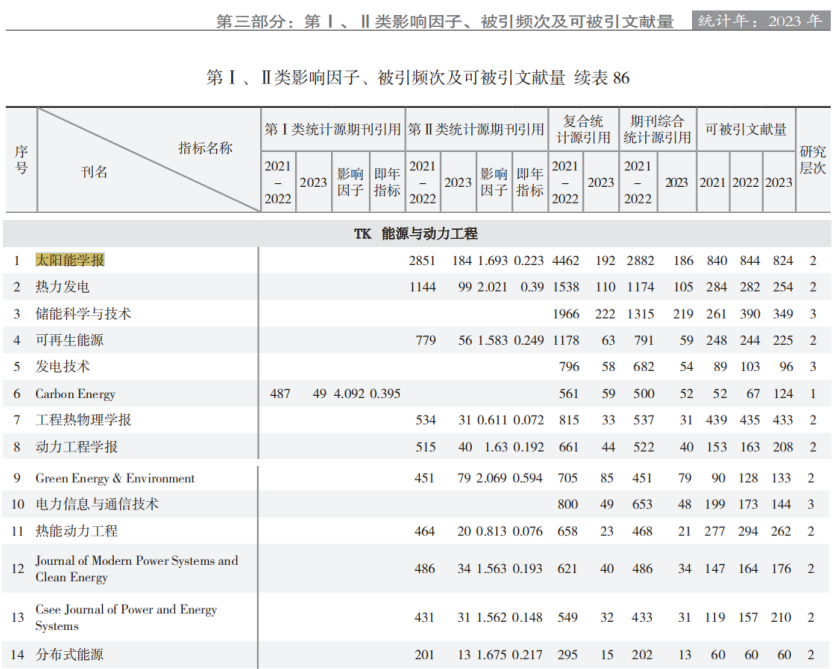Click 可再生能源 value 779
Screen dimensions: 836x669
tap(425, 341)
